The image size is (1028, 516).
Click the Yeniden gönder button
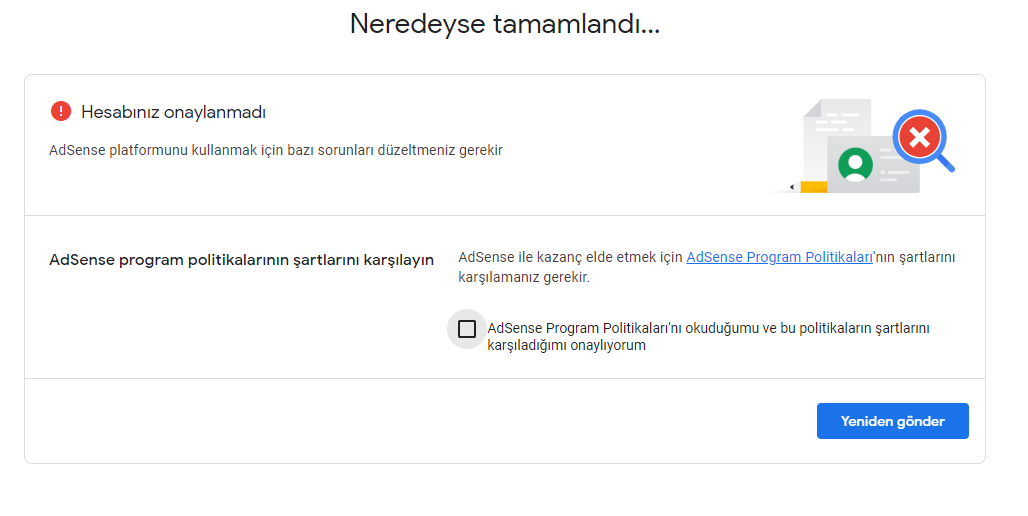[892, 421]
